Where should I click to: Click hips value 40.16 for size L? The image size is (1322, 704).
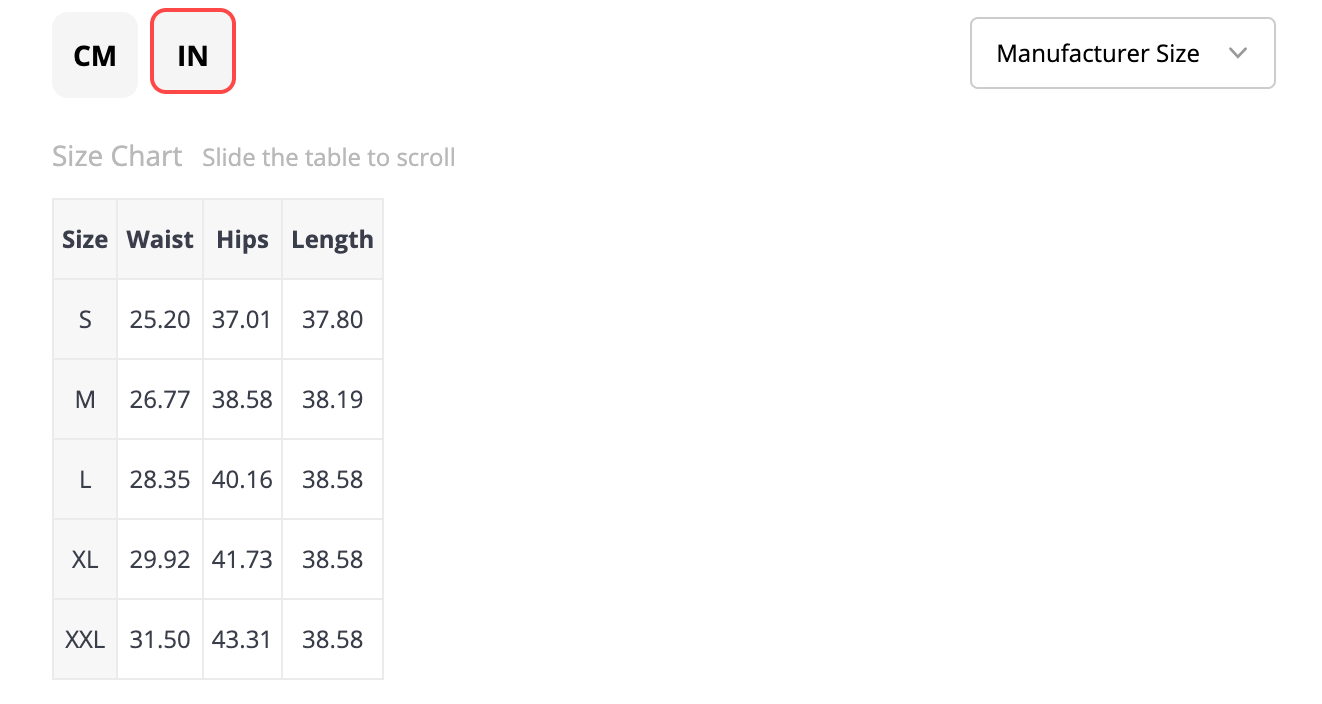[x=243, y=480]
